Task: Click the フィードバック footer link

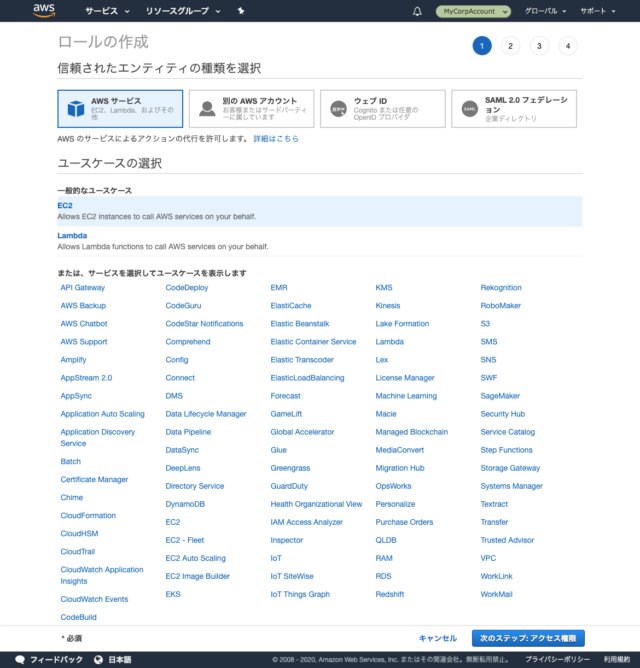Action: click(x=56, y=659)
